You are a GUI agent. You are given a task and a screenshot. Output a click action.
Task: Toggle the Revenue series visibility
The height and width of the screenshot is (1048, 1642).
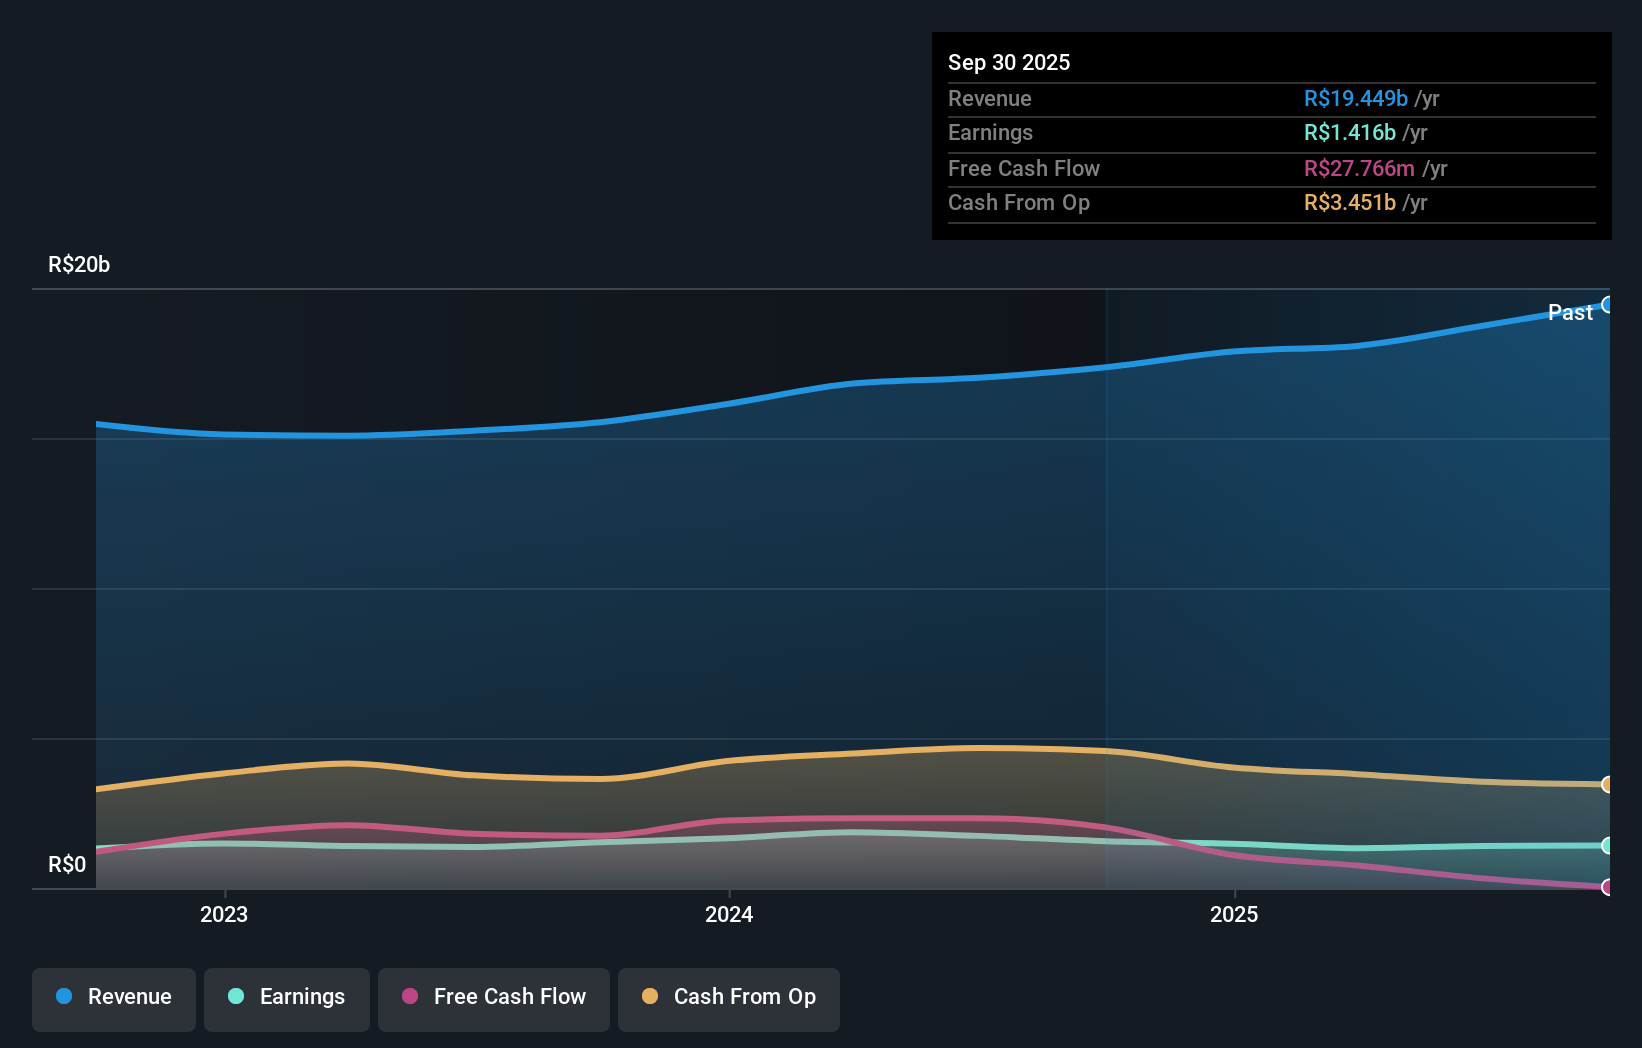[x=113, y=998]
